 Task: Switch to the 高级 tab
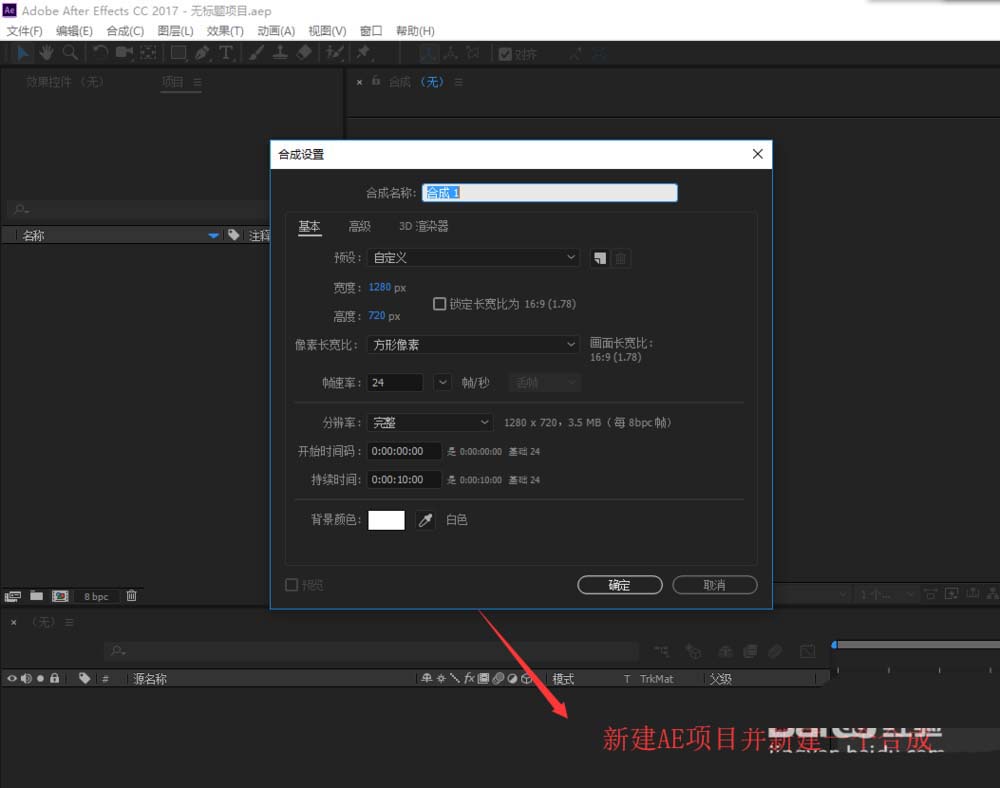click(359, 226)
